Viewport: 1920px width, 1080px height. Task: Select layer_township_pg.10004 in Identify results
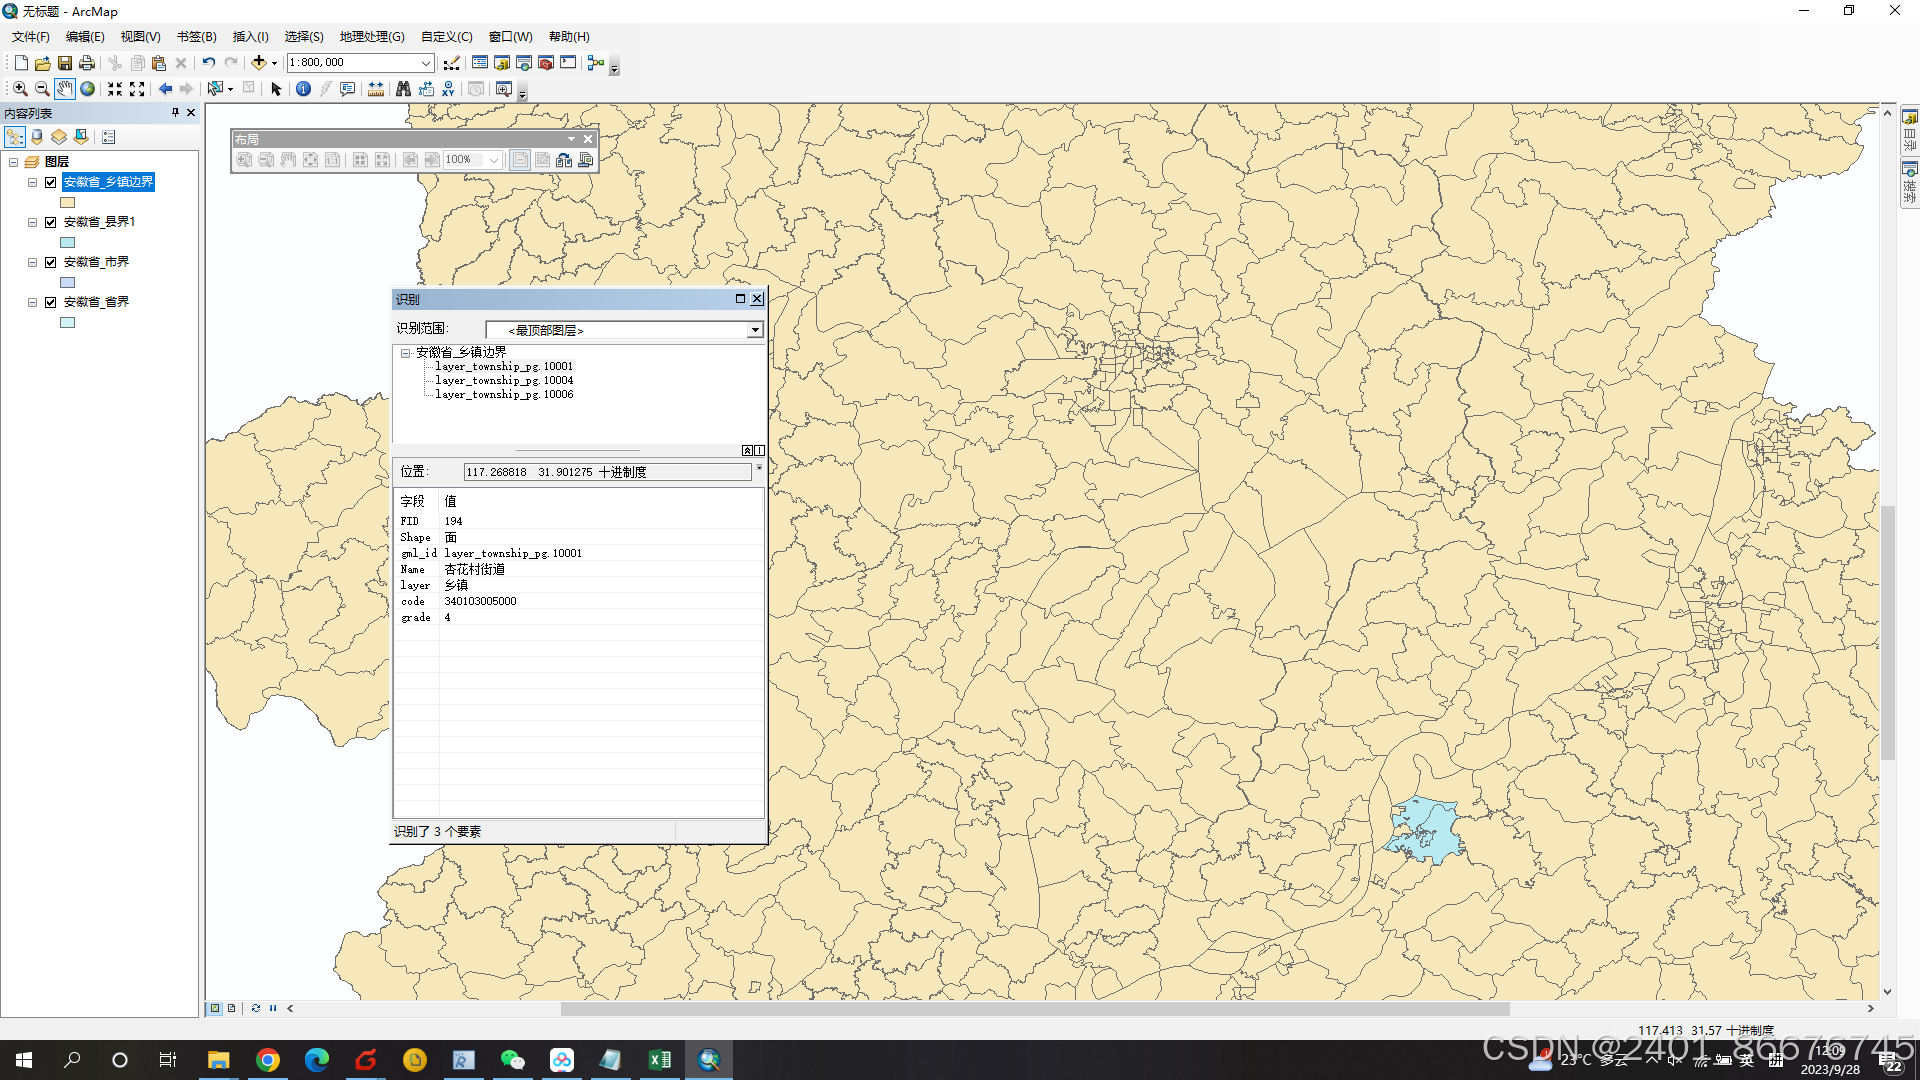tap(504, 381)
